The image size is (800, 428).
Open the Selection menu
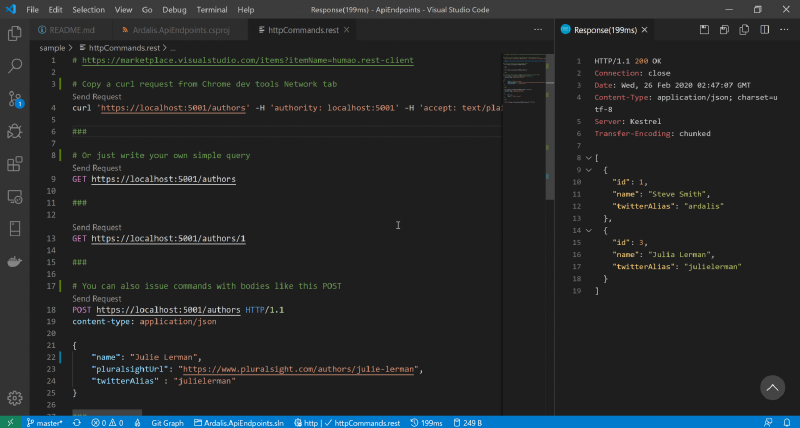[88, 10]
